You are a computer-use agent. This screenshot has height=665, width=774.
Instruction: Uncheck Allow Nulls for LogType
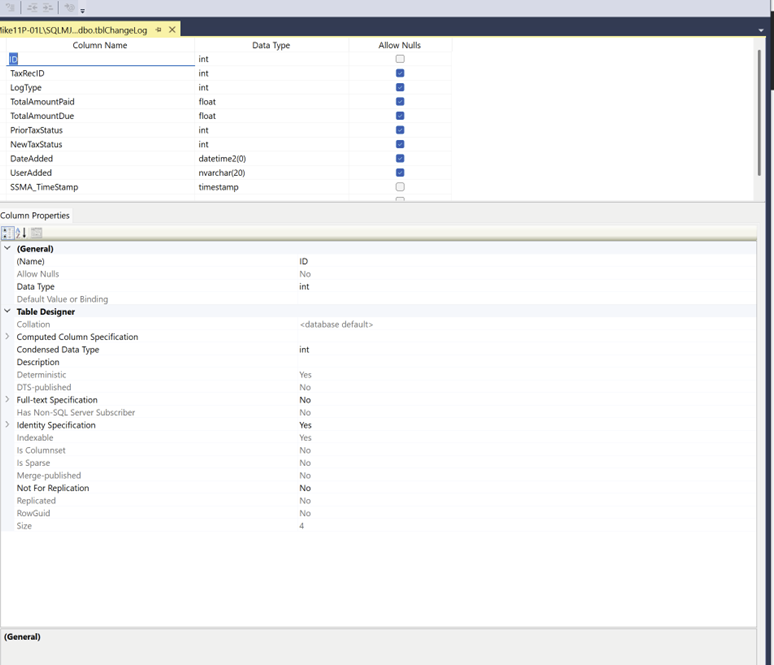pyautogui.click(x=400, y=87)
